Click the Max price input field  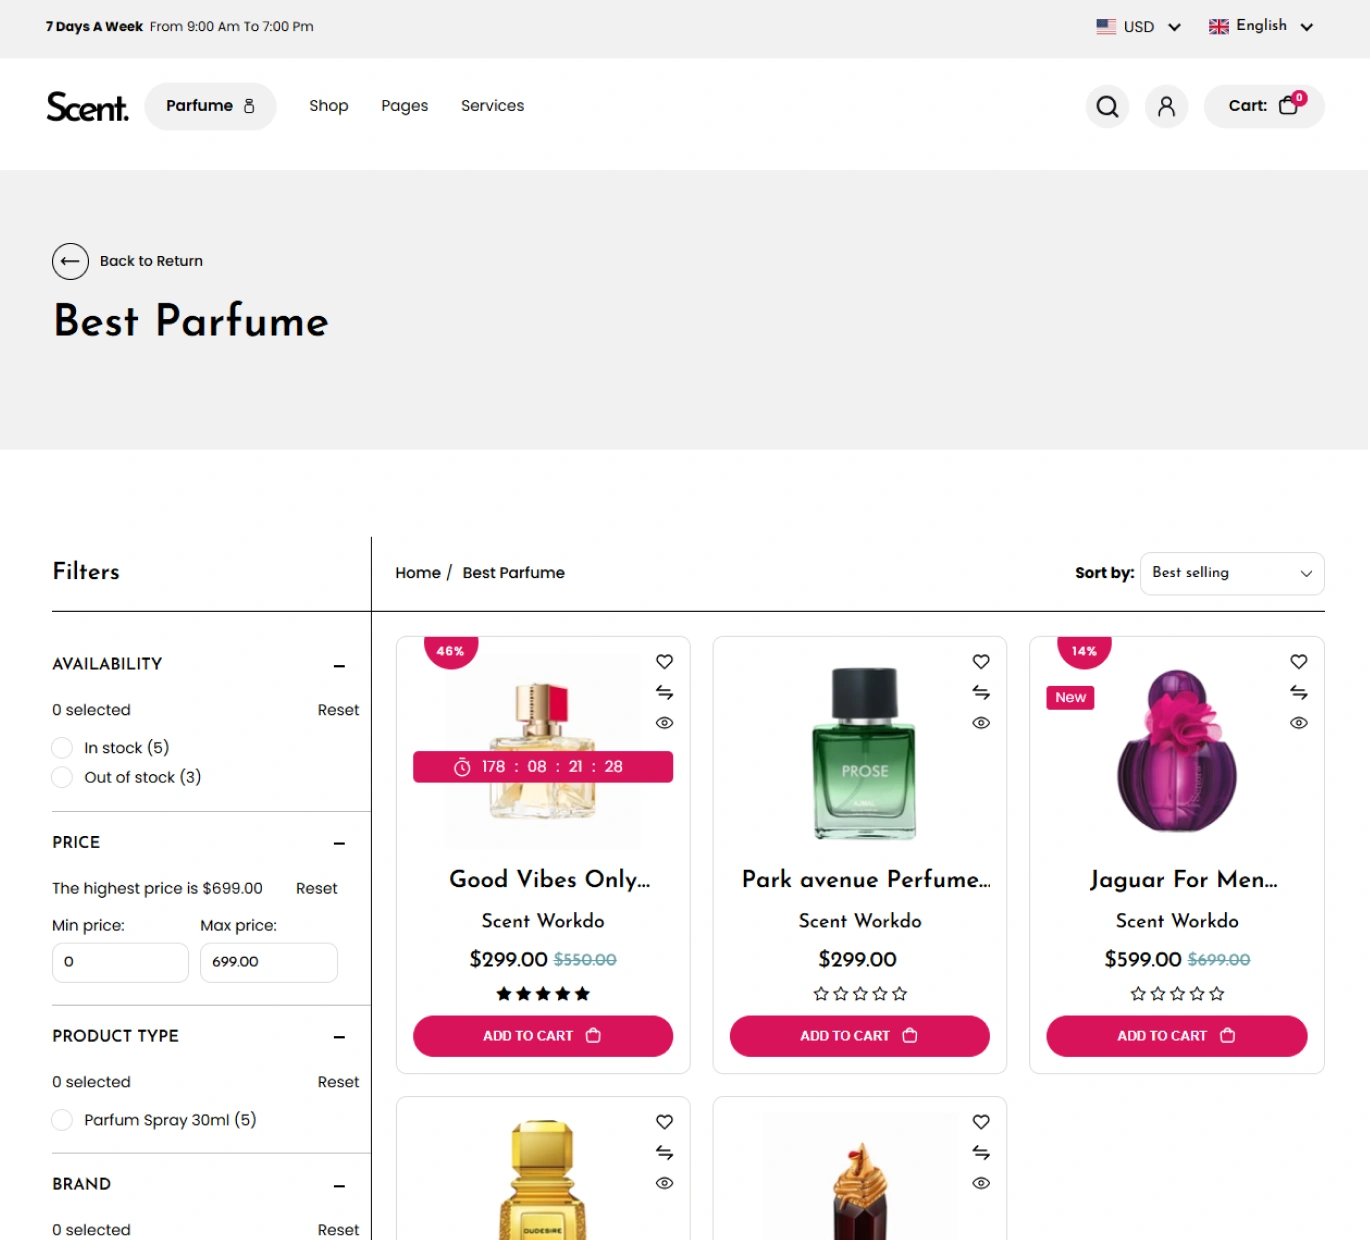268,962
